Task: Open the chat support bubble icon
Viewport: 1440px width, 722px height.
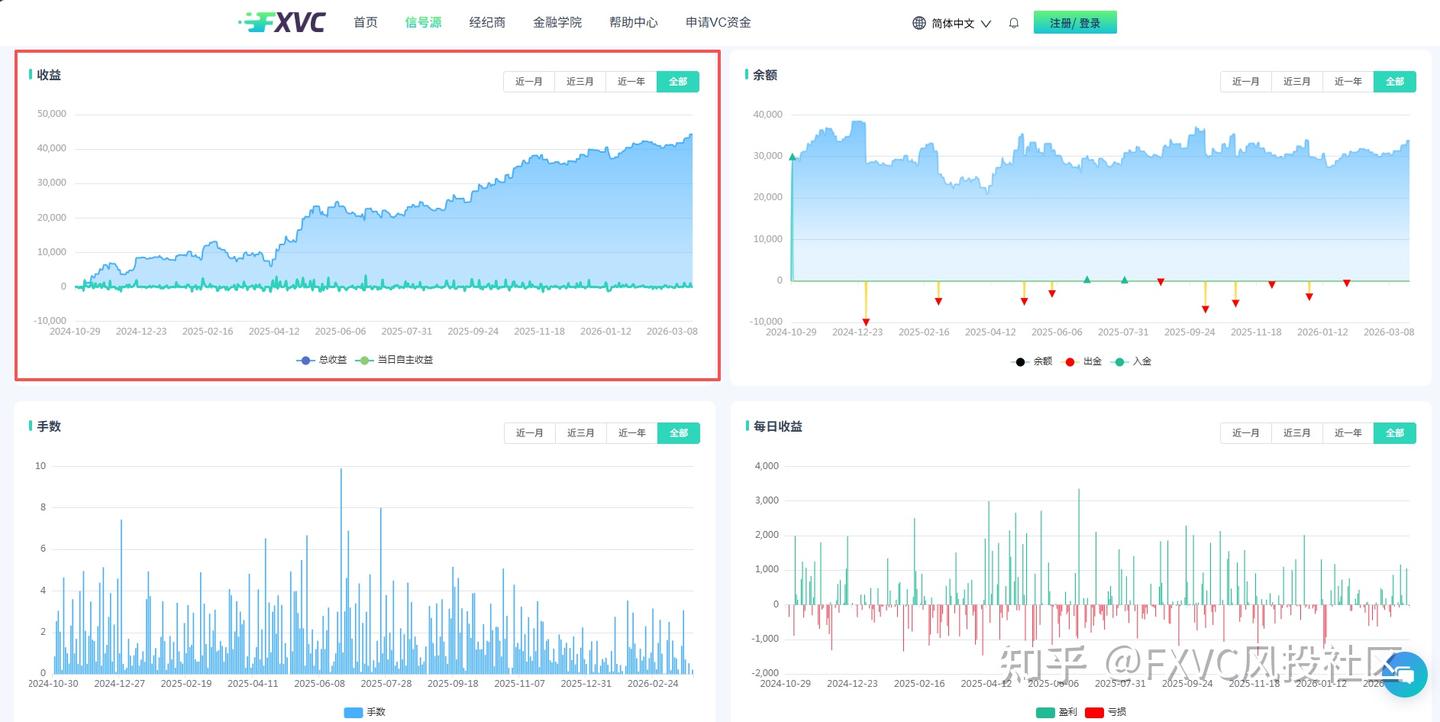Action: [1404, 675]
